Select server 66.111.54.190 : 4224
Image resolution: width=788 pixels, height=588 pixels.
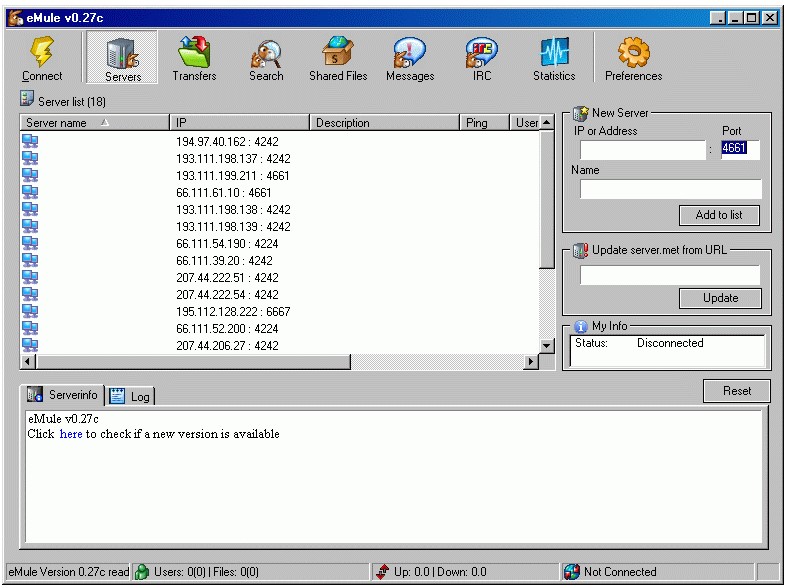227,244
